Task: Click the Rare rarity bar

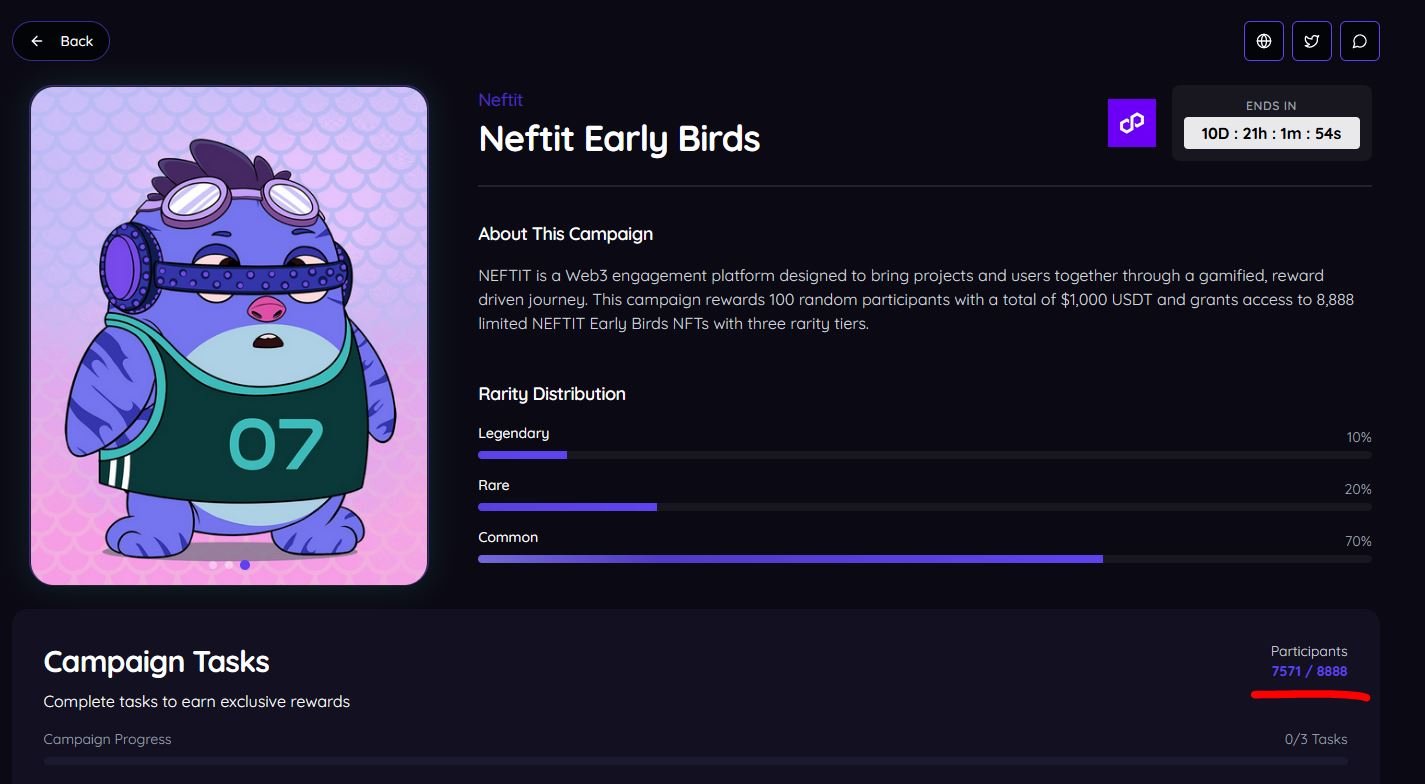Action: click(x=924, y=507)
